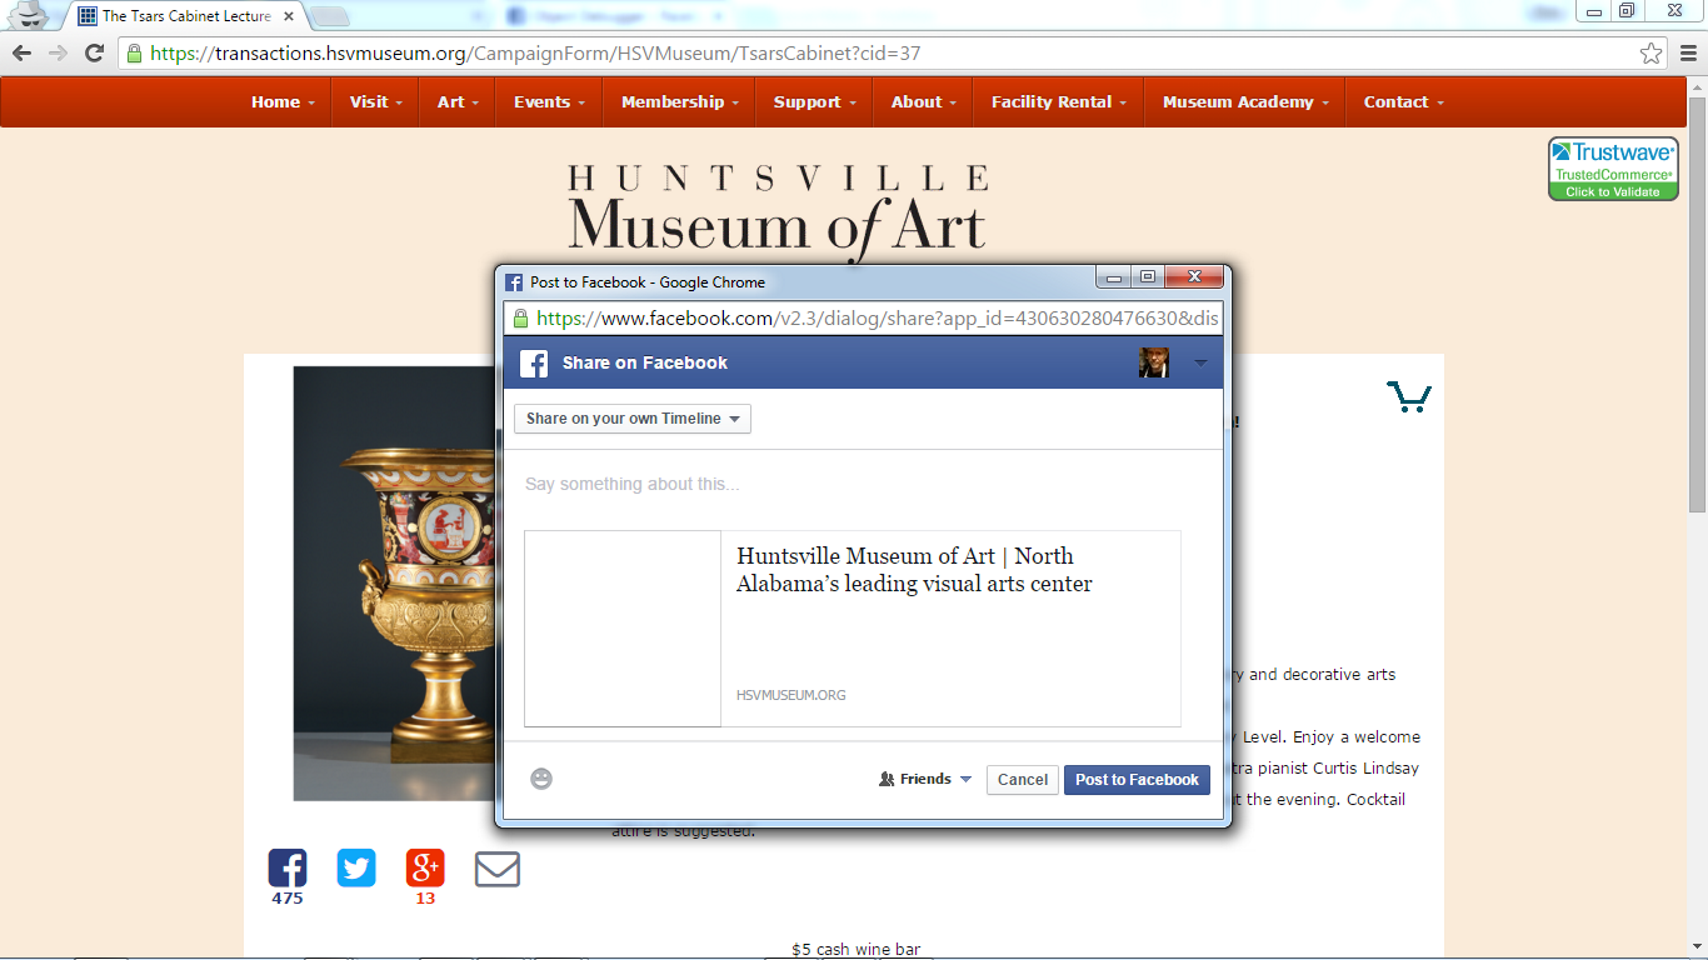Open the shopping cart icon
The width and height of the screenshot is (1708, 960).
(x=1409, y=397)
